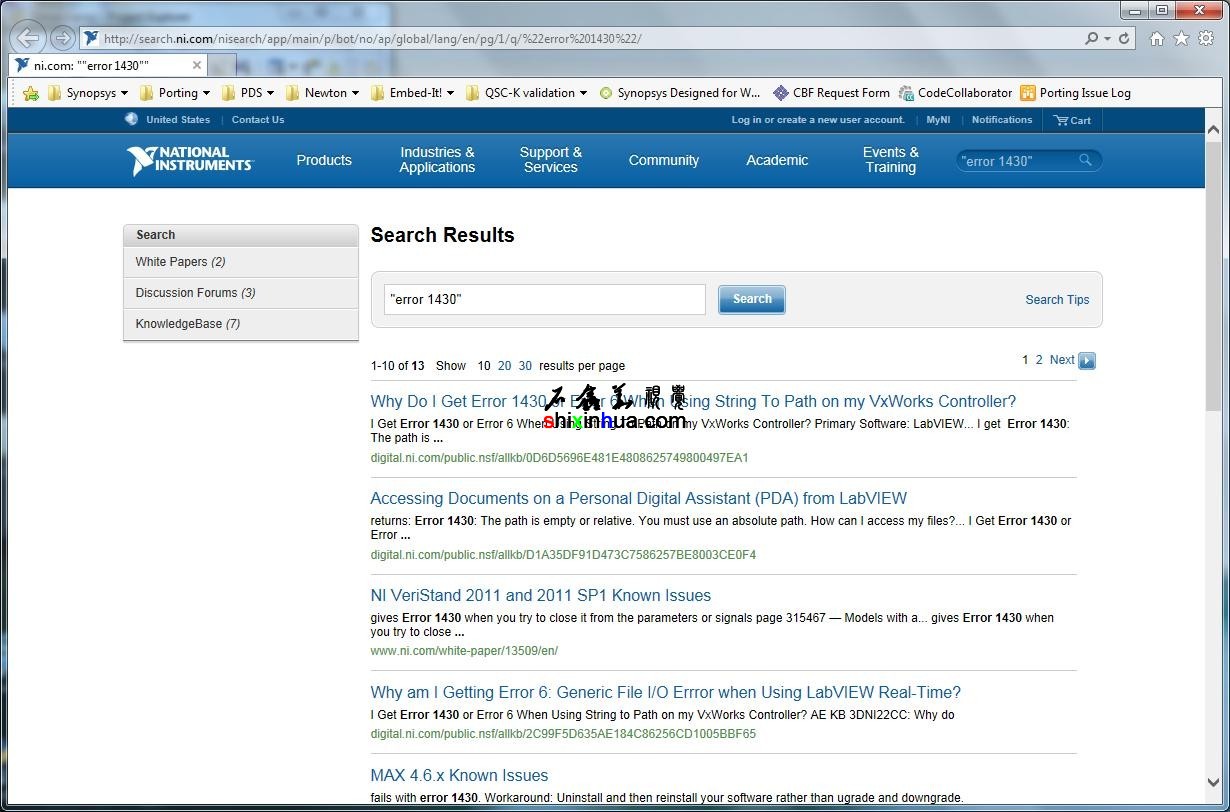1230x812 pixels.
Task: Show 20 results per page
Action: 505,366
